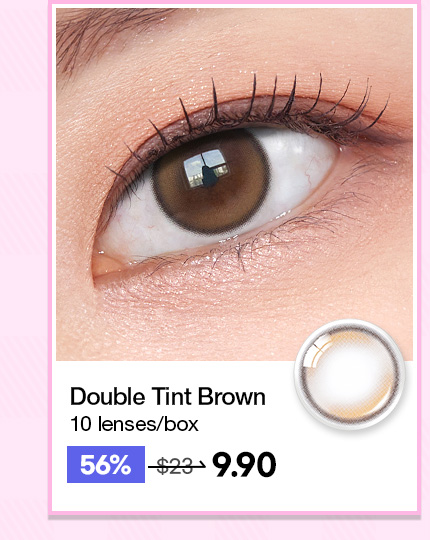Click the crossed-out $23 original price

pos(175,466)
